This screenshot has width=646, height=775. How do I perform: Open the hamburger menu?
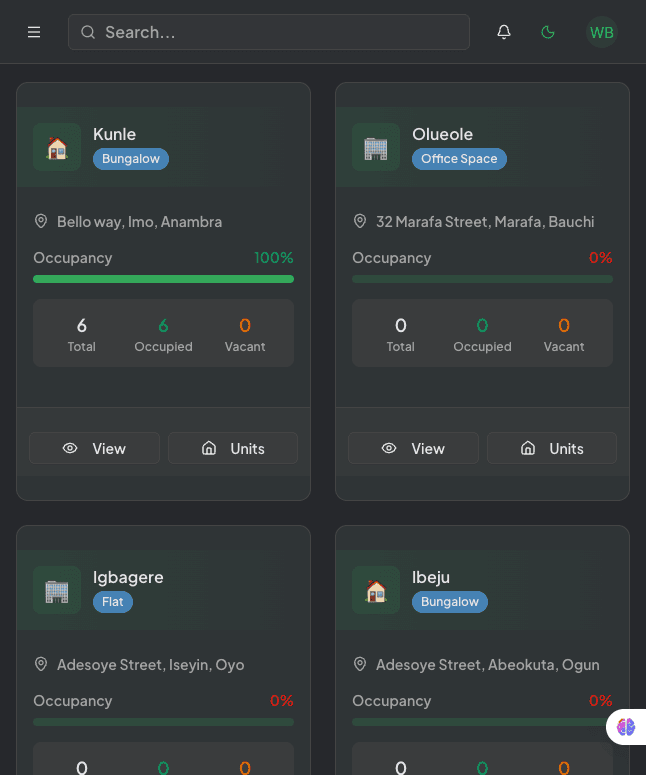click(34, 32)
